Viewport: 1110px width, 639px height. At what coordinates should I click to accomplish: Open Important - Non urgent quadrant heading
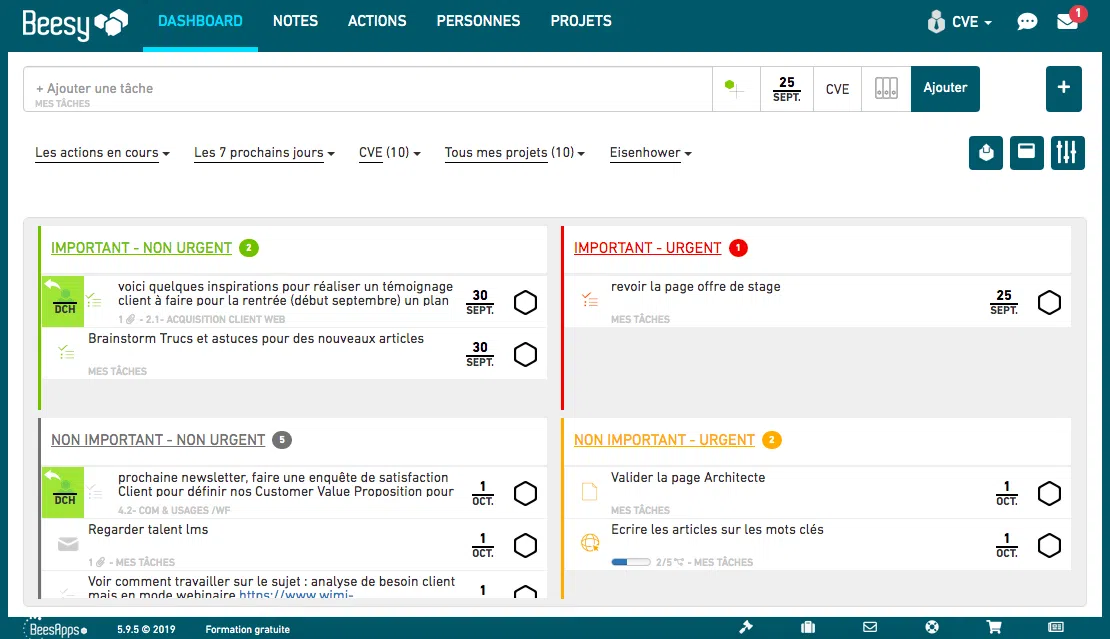pos(141,248)
